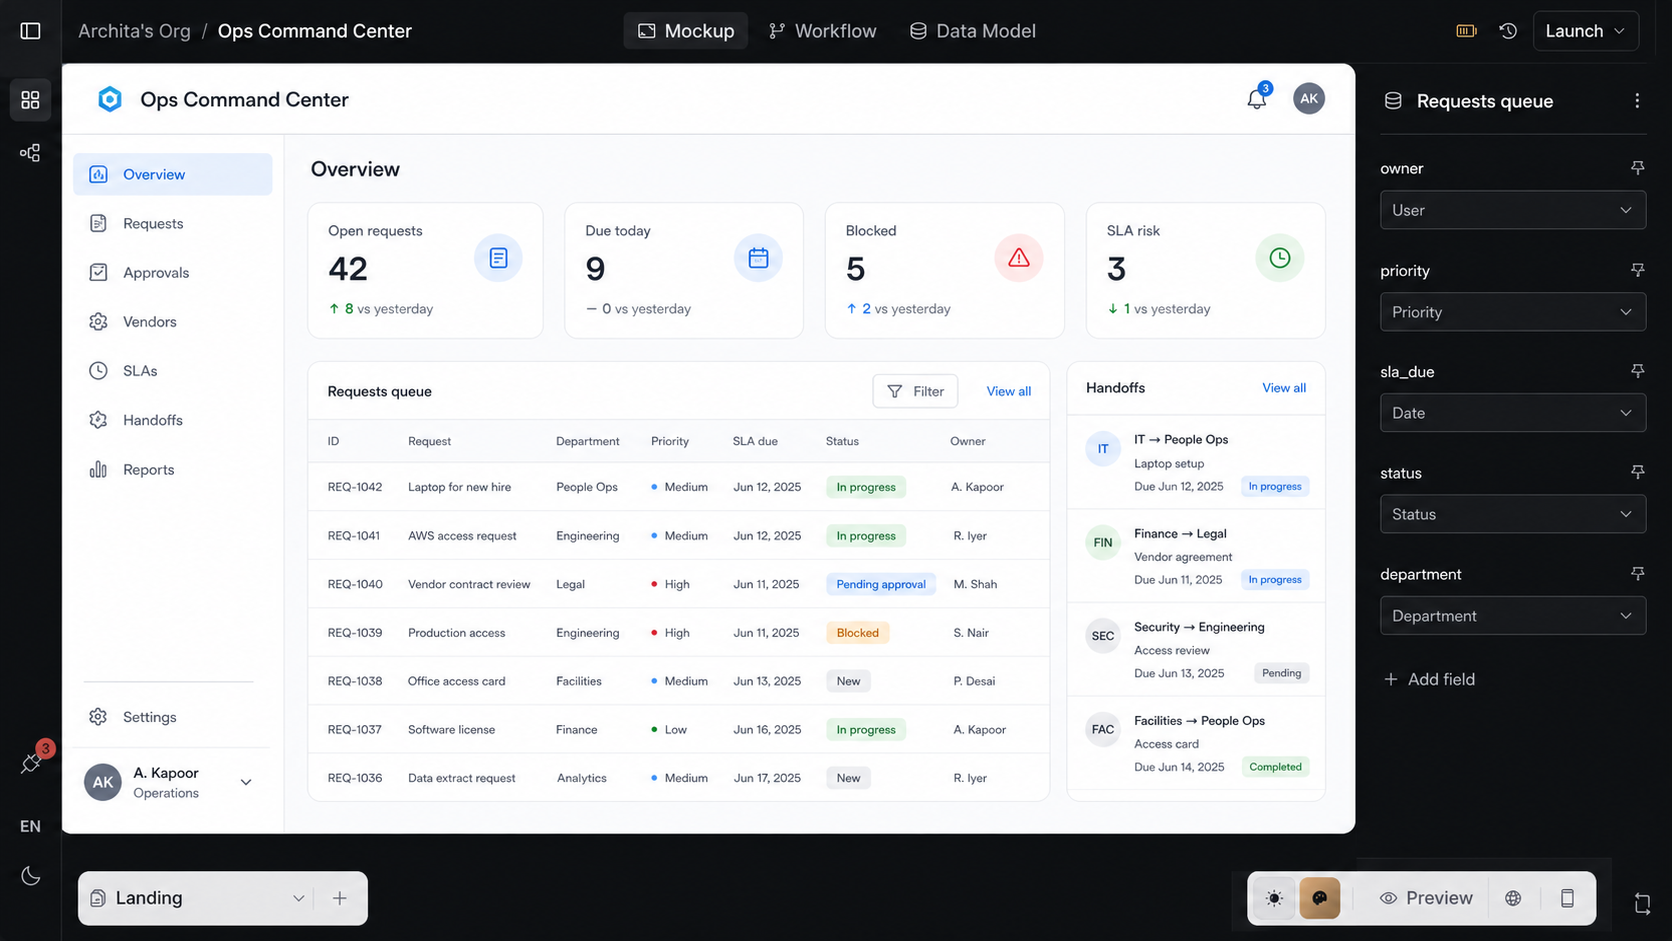Open Approvals in the sidebar
1672x941 pixels.
pyautogui.click(x=172, y=272)
